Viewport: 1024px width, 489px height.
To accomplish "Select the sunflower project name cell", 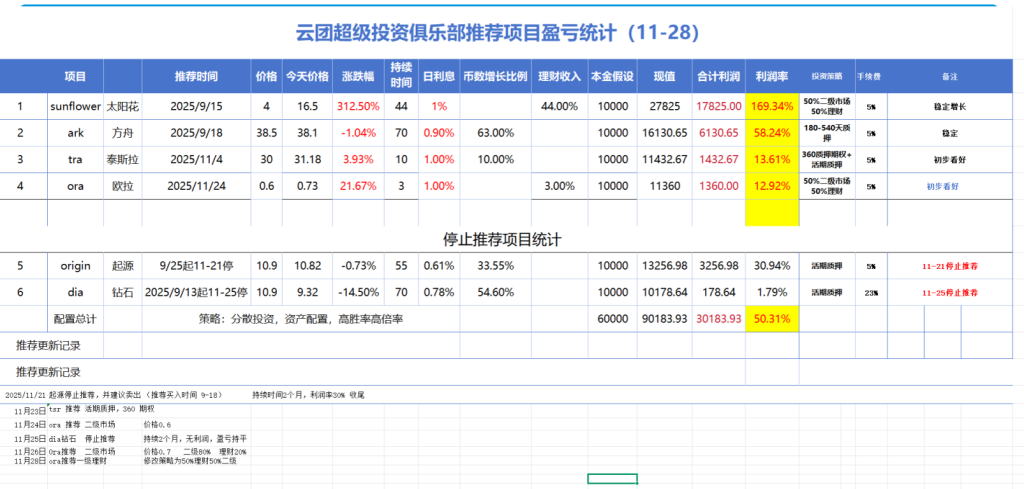I will pos(75,106).
